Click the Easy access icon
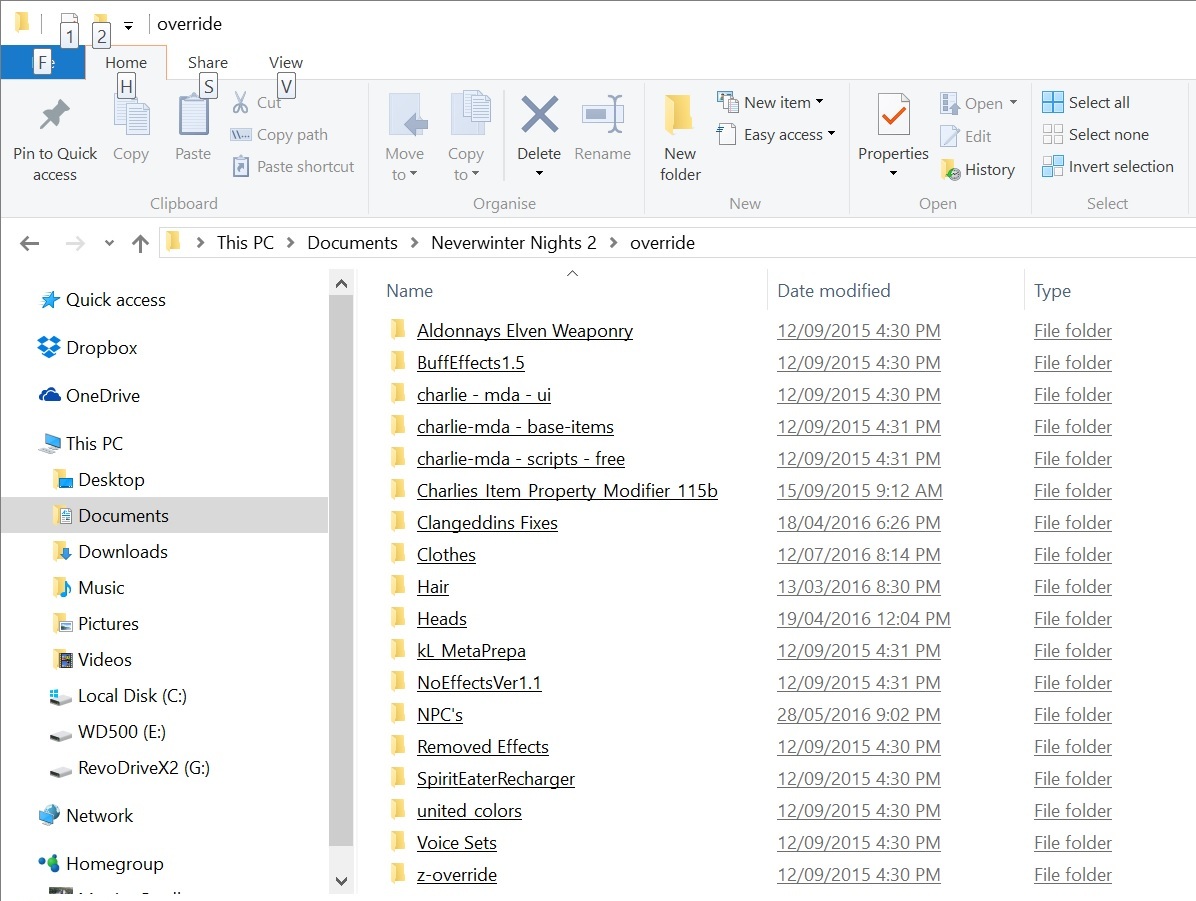The height and width of the screenshot is (901, 1196). pyautogui.click(x=726, y=134)
